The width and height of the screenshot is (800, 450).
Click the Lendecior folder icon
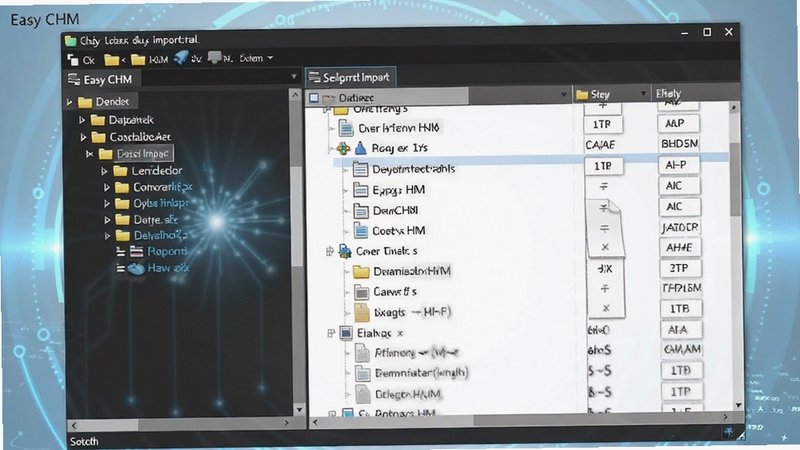[120, 170]
